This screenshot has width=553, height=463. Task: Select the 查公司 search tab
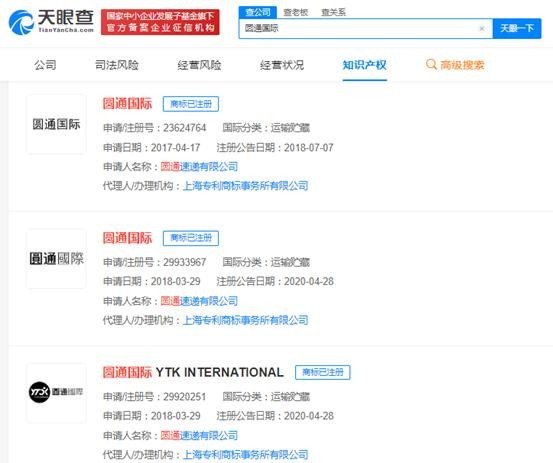pyautogui.click(x=258, y=12)
